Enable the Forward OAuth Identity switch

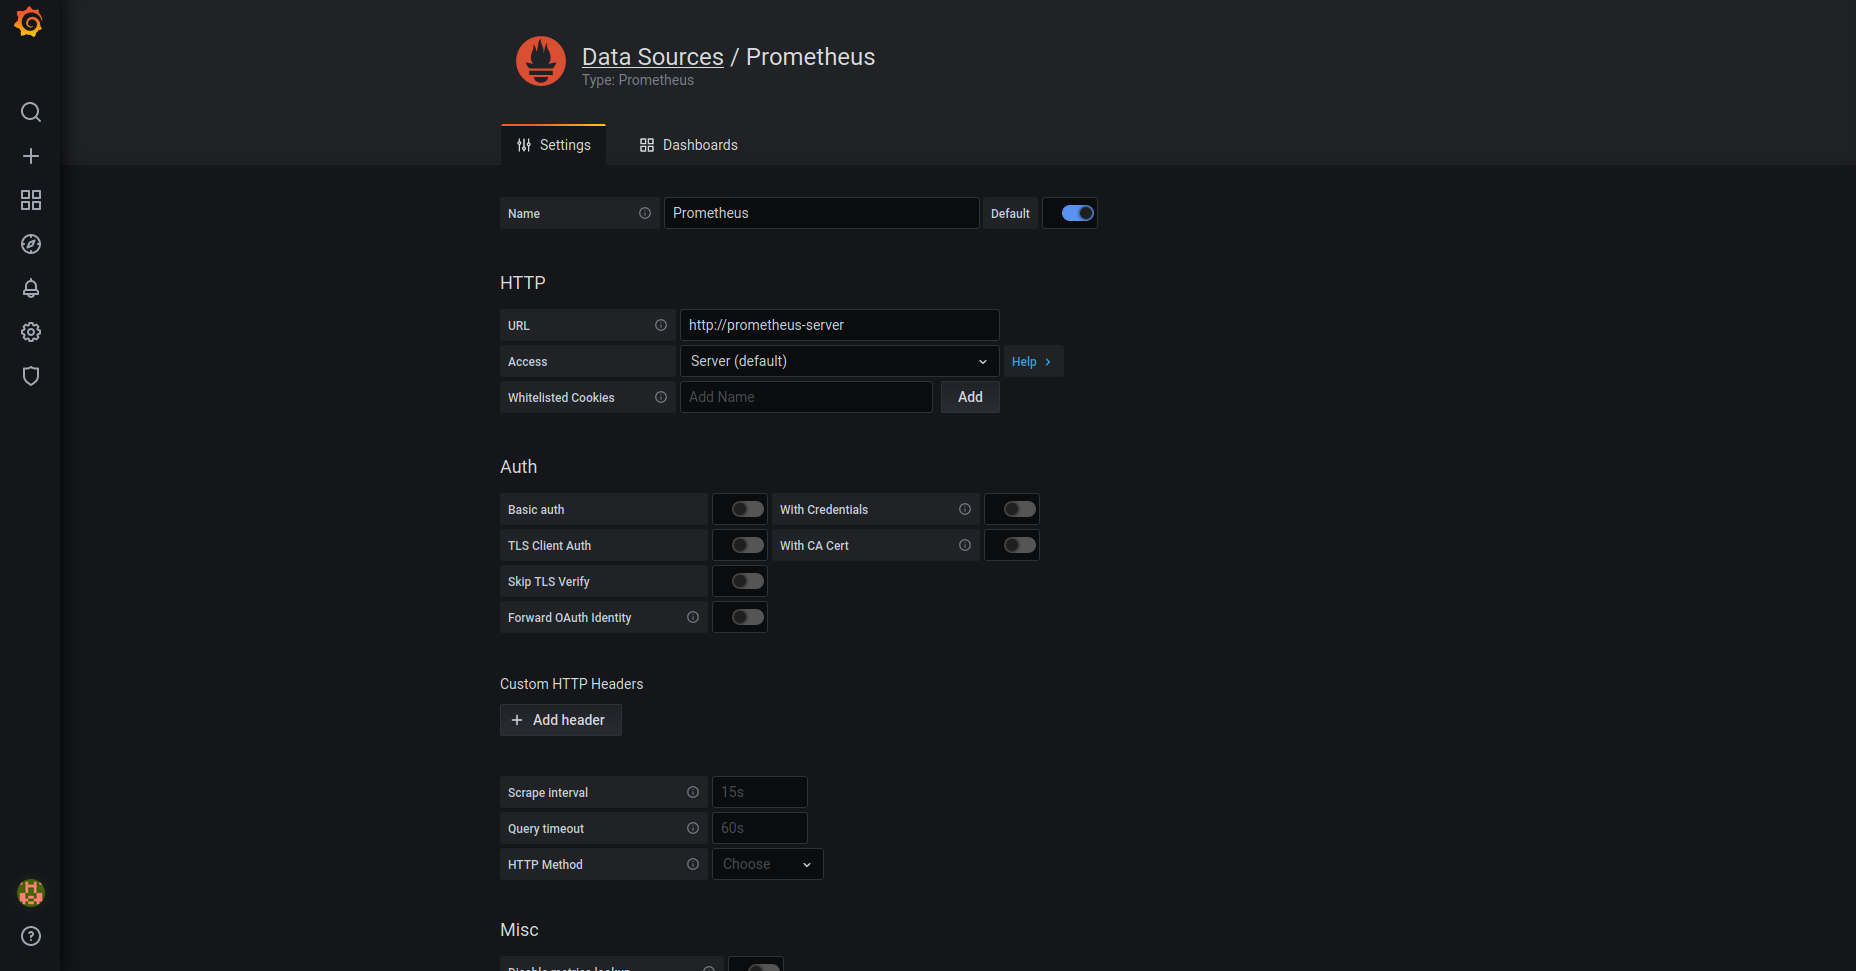click(x=747, y=617)
